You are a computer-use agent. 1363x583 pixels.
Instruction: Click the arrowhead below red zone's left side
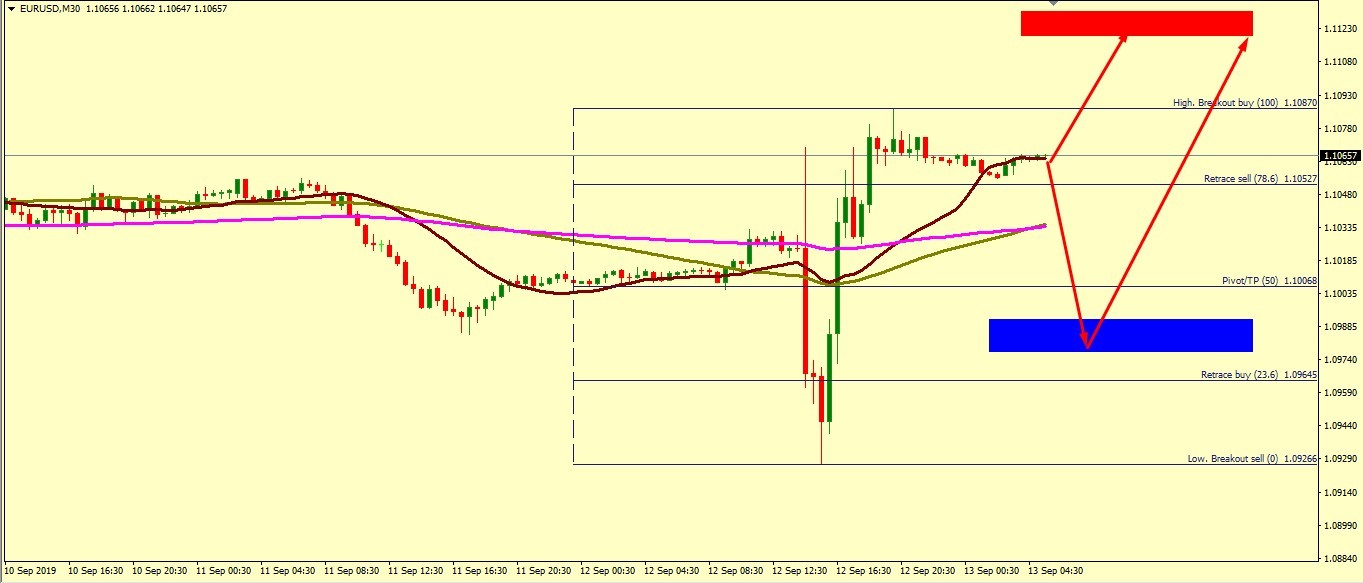pyautogui.click(x=1123, y=39)
